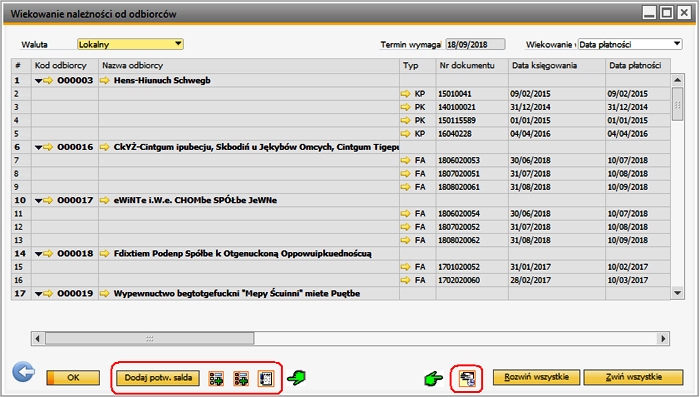Open link arrow for document 140100021
Screen dimensions: 700x397
click(x=405, y=107)
